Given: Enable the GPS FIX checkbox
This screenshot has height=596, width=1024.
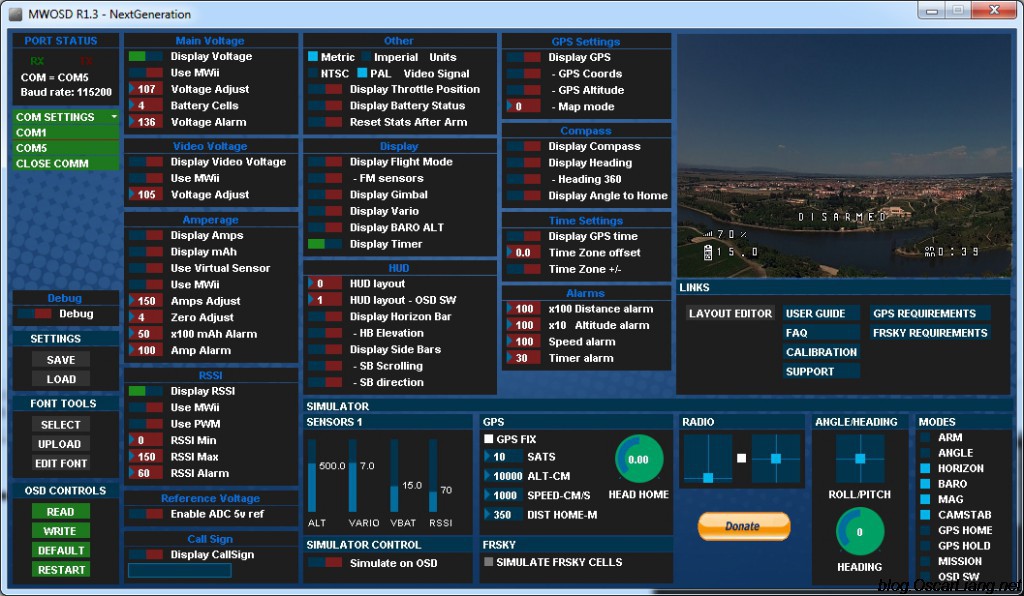Looking at the screenshot, I should [x=489, y=440].
